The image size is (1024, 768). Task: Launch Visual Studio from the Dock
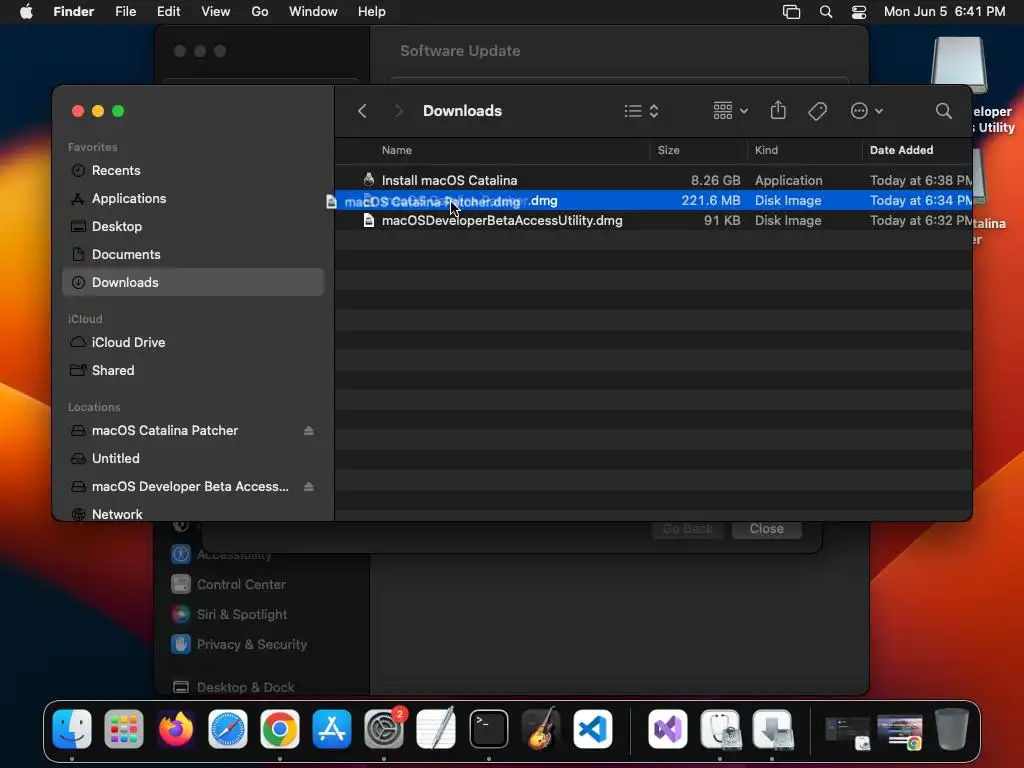point(667,729)
